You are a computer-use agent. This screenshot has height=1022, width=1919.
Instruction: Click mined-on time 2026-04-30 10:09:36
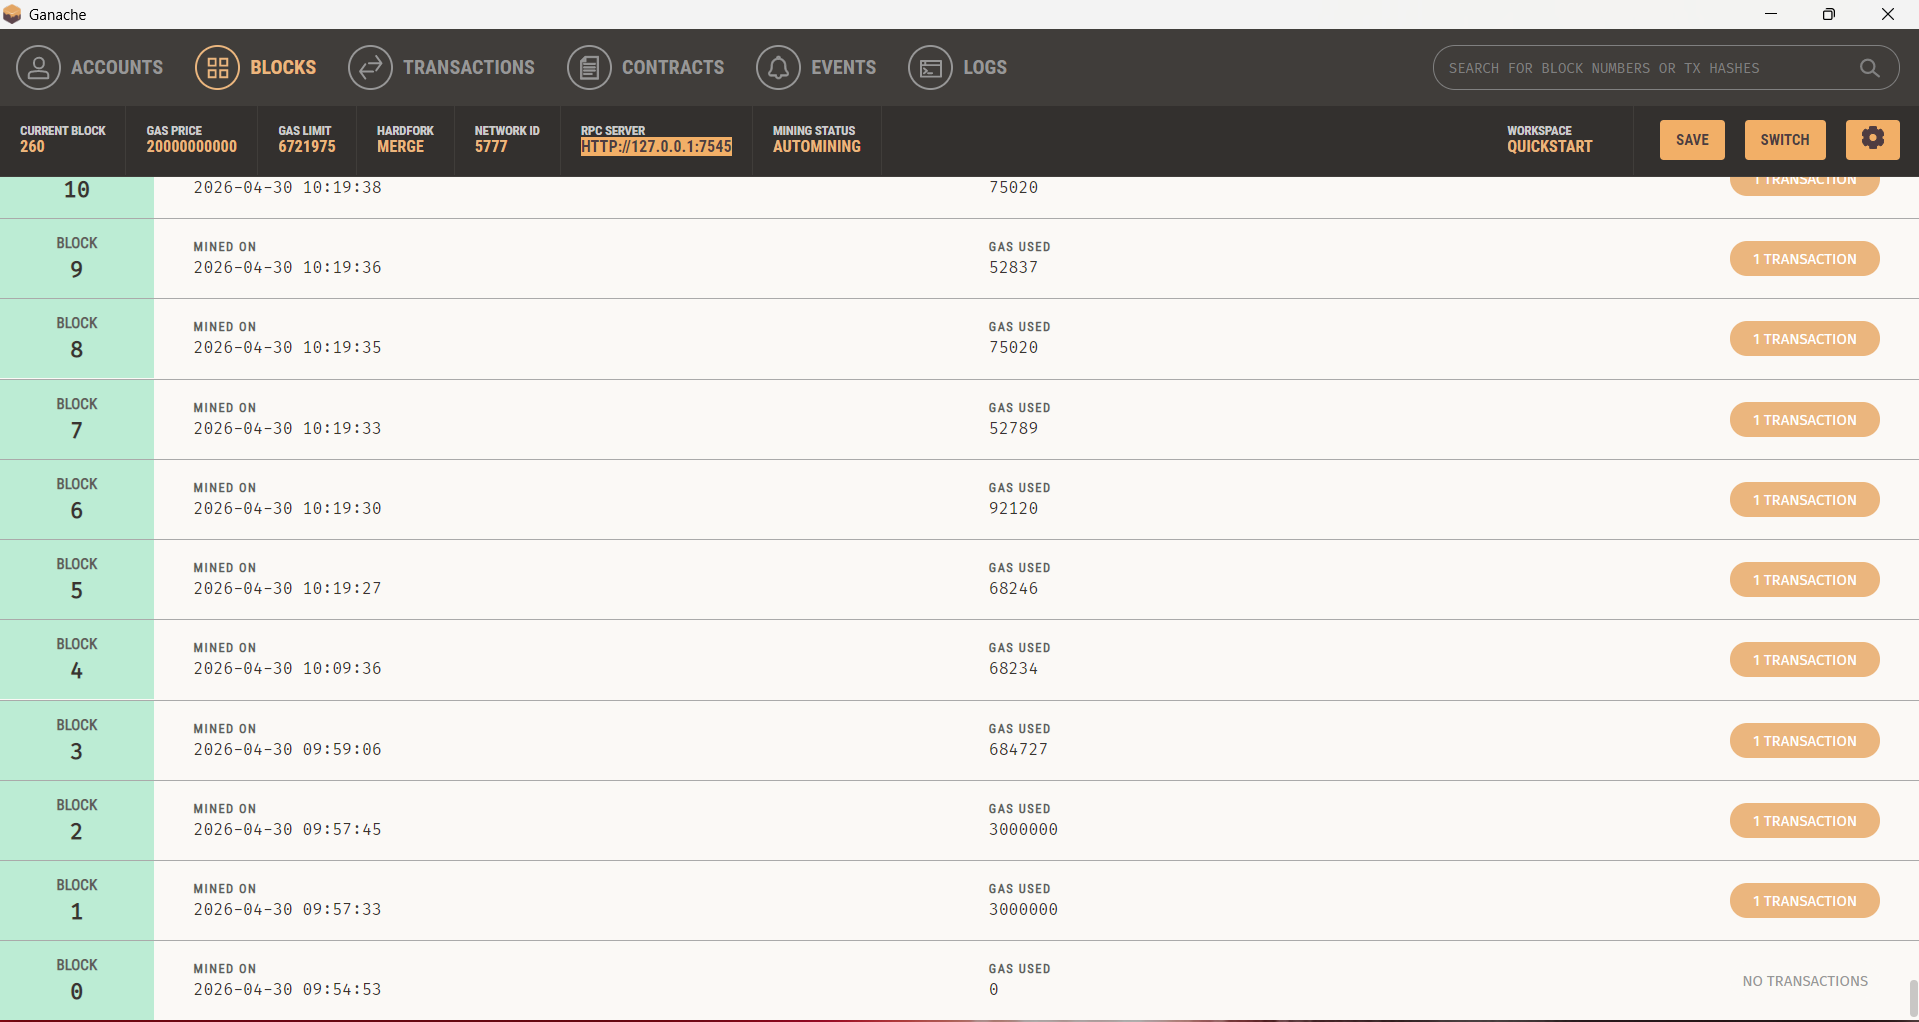tap(287, 668)
